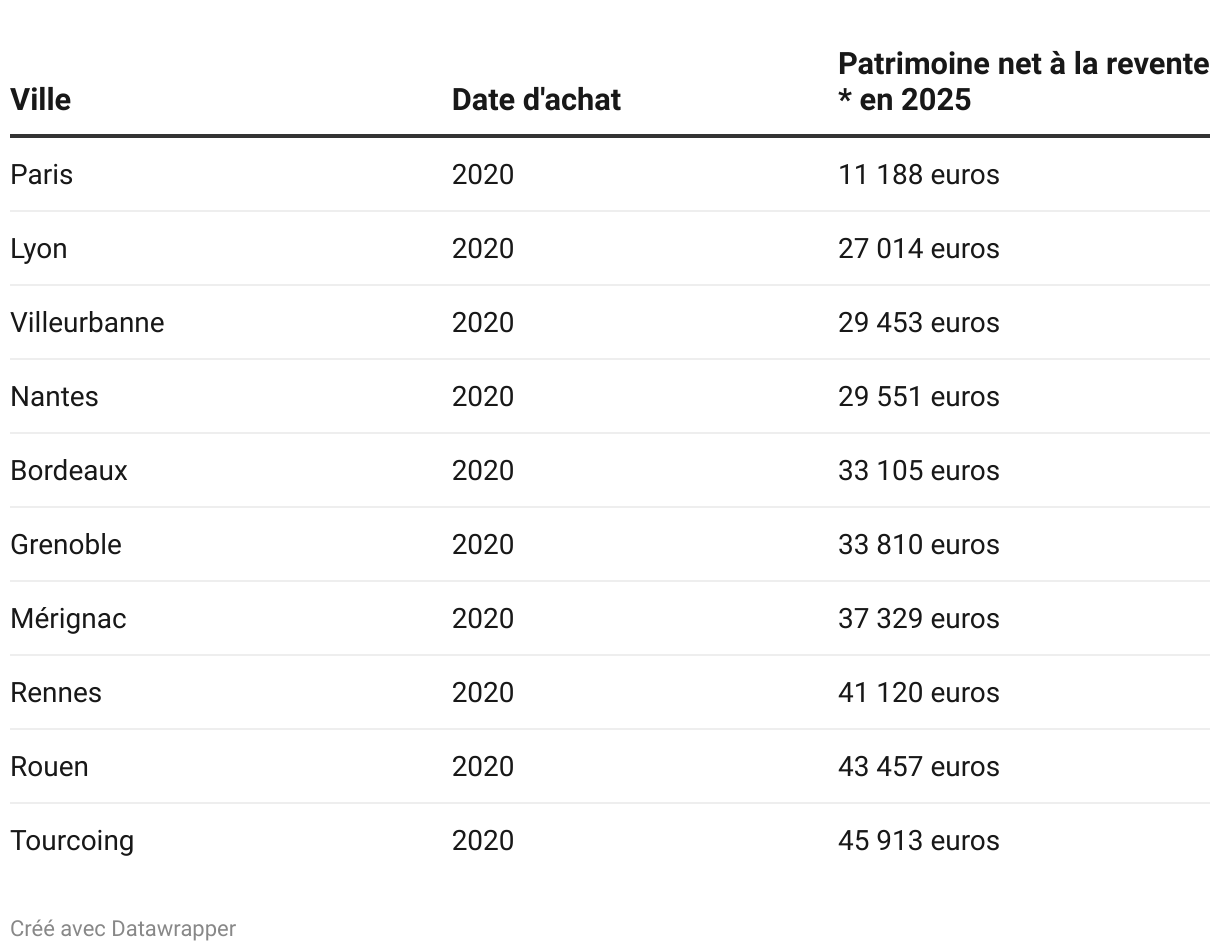The image size is (1220, 952).
Task: Select the Bordeaux city cell
Action: (69, 470)
